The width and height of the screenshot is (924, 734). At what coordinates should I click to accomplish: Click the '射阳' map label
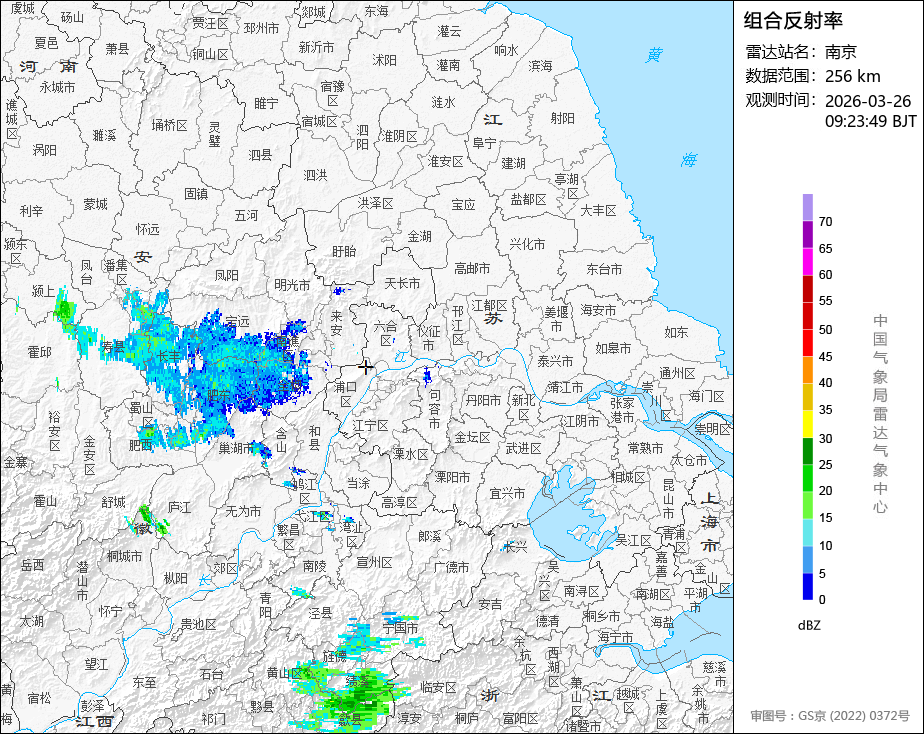point(563,118)
